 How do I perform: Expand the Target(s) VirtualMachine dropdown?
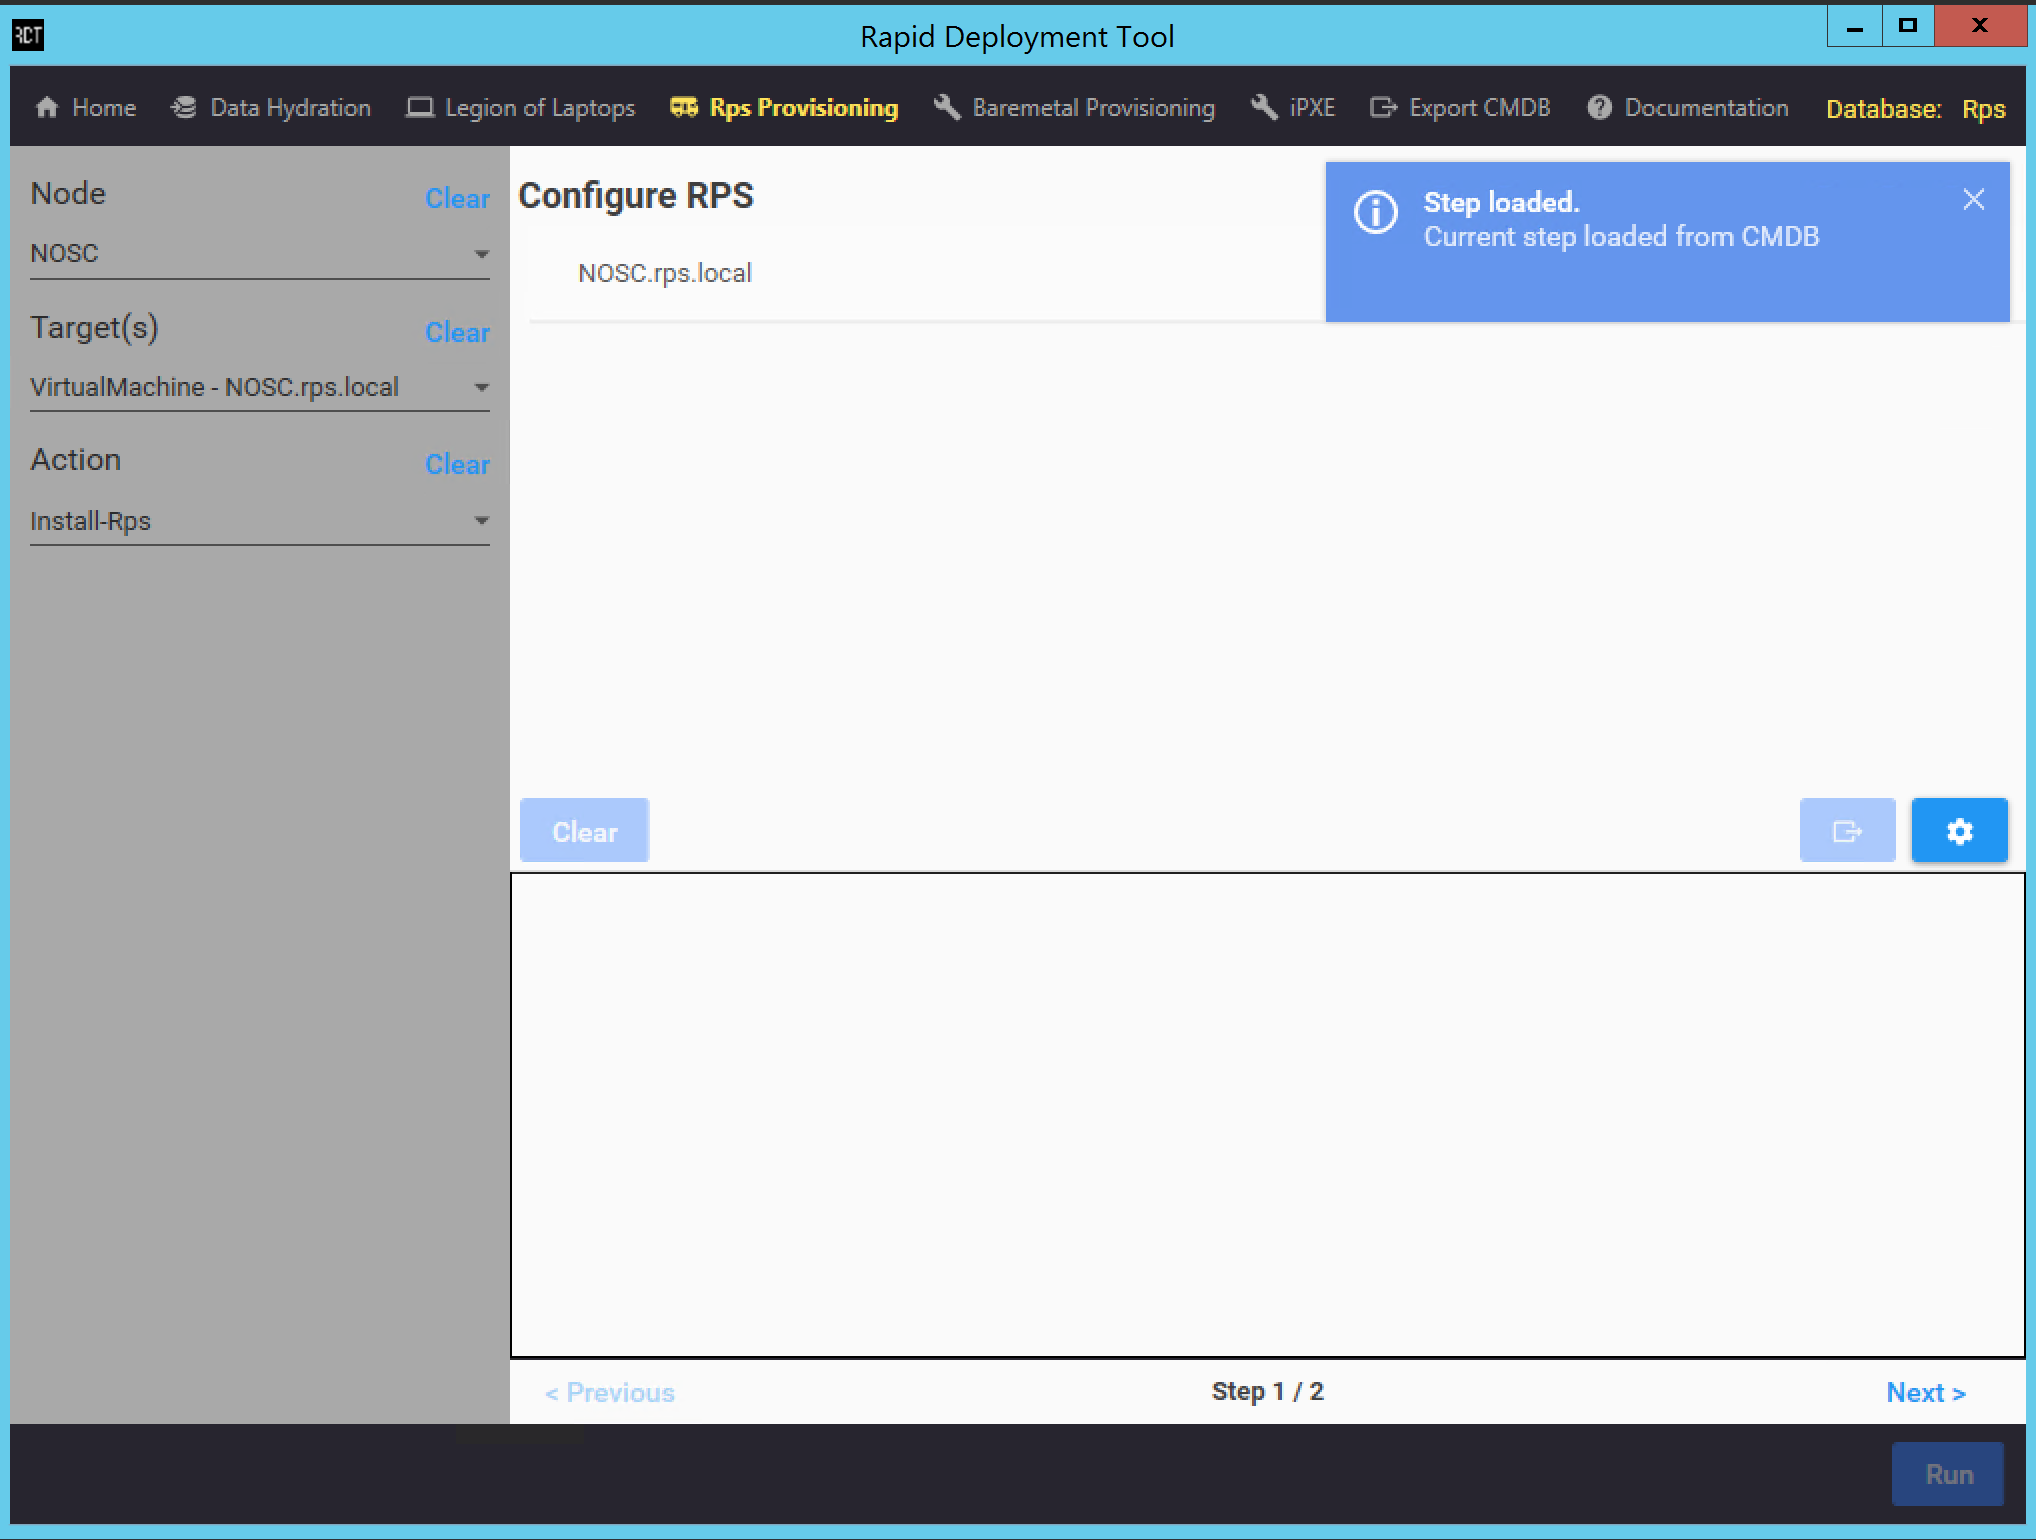coord(260,388)
